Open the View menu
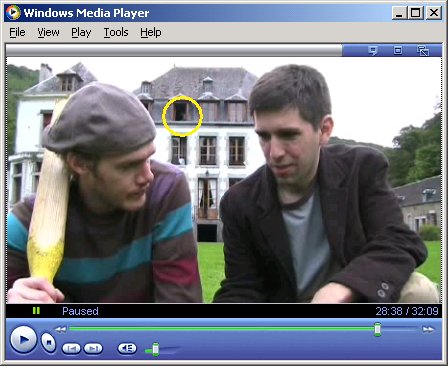Image resolution: width=448 pixels, height=366 pixels. coord(48,32)
